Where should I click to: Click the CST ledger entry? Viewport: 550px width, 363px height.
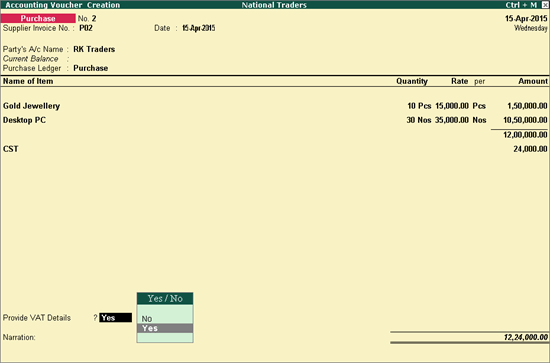tap(11, 149)
